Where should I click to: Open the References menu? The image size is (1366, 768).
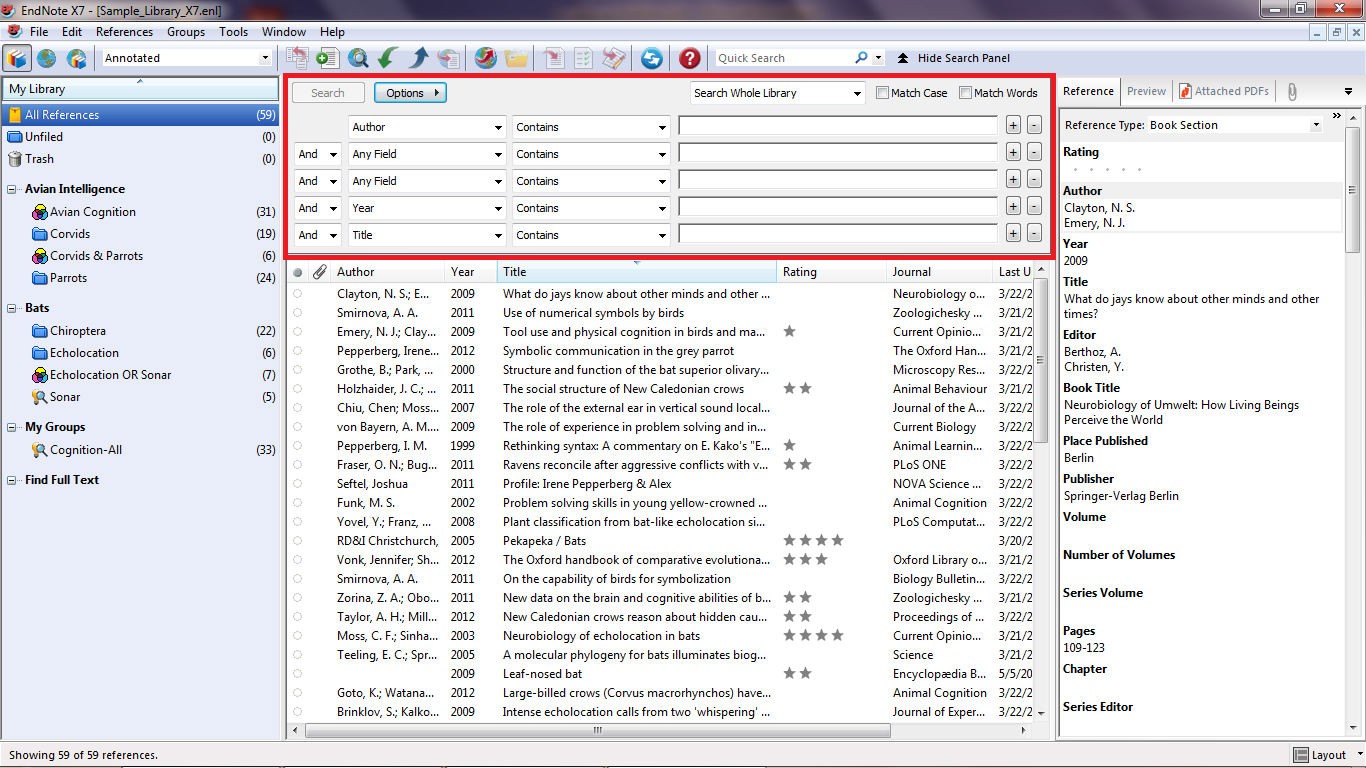coord(124,32)
